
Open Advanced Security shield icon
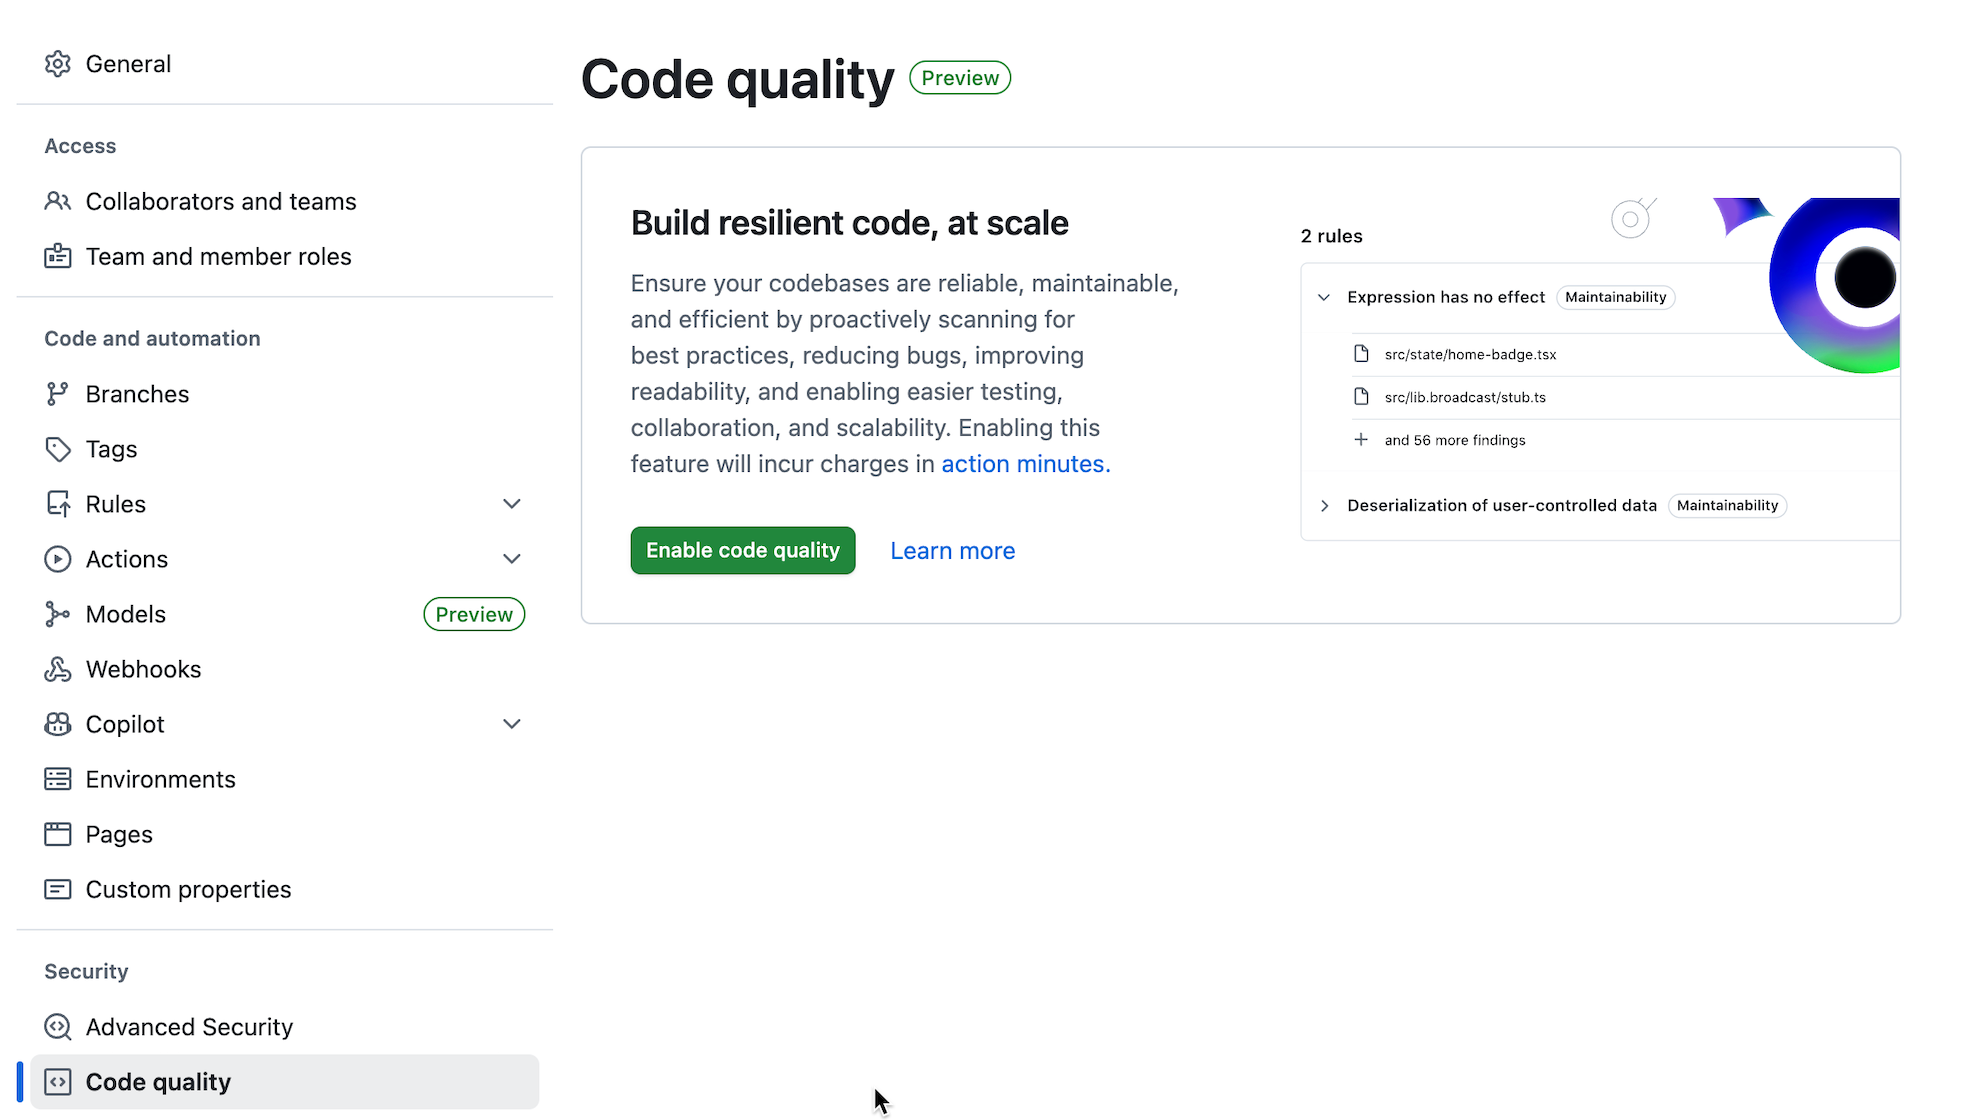[x=58, y=1026]
